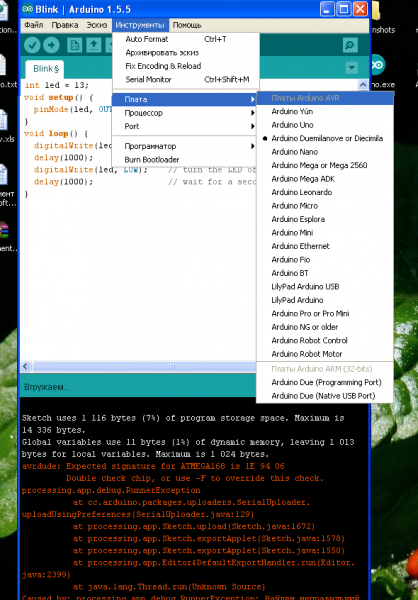Image resolution: width=418 pixels, height=600 pixels.
Task: Click the 'void loop() {' code line
Action: 56,134
